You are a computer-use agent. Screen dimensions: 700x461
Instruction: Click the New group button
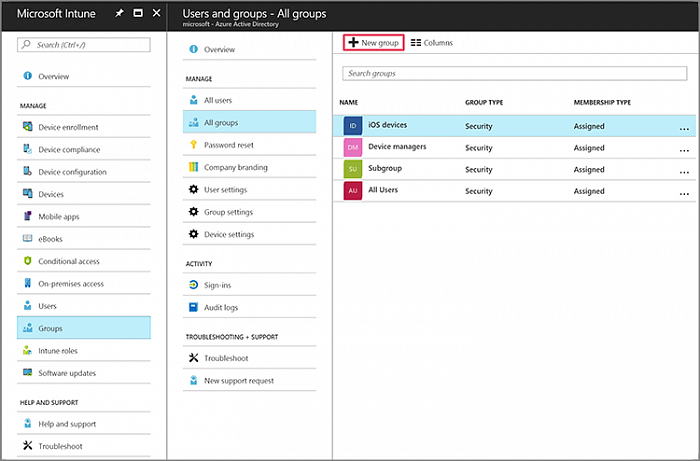point(373,43)
